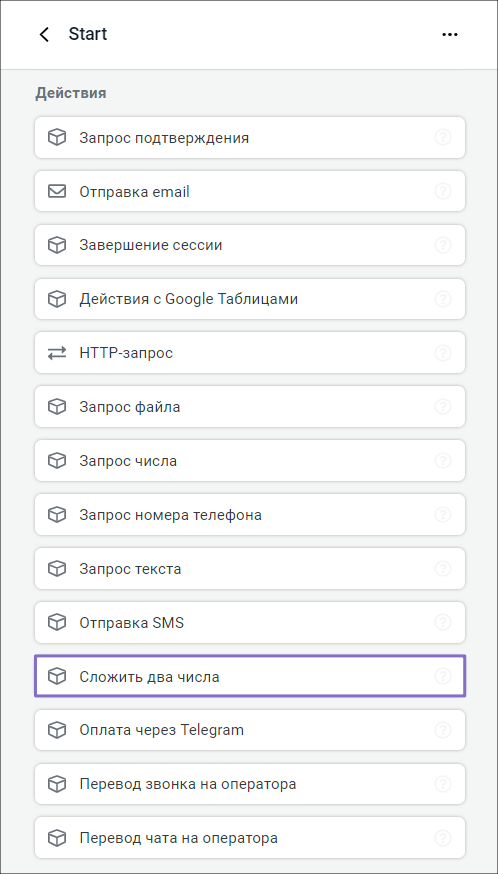
Task: Choose the Запрос файла action
Action: 250,407
